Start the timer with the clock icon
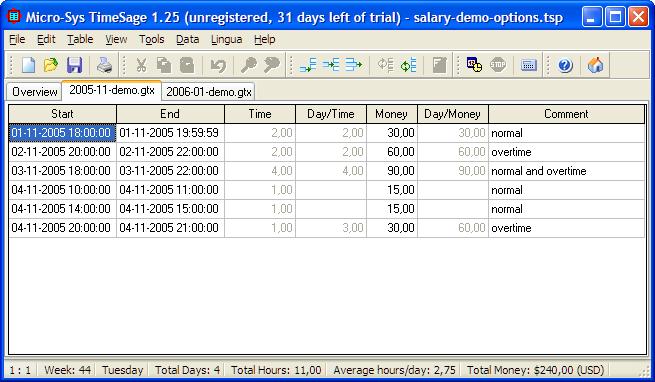The height and width of the screenshot is (382, 655). point(475,65)
